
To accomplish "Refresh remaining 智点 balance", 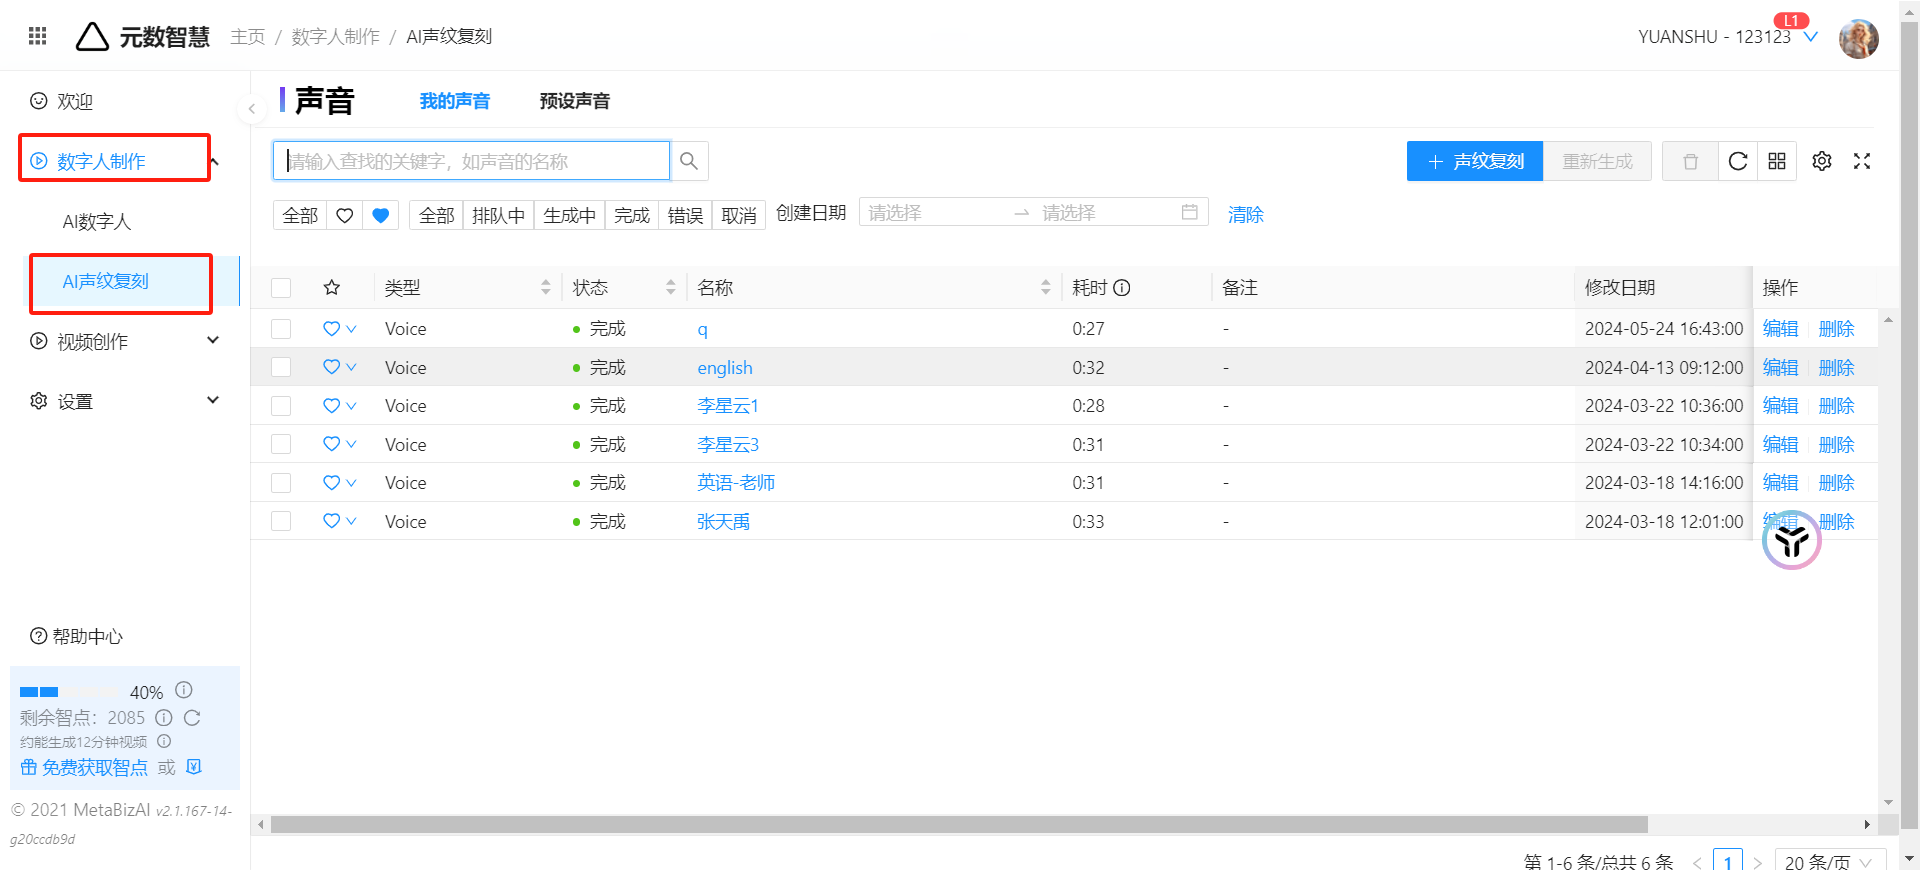I will point(192,718).
